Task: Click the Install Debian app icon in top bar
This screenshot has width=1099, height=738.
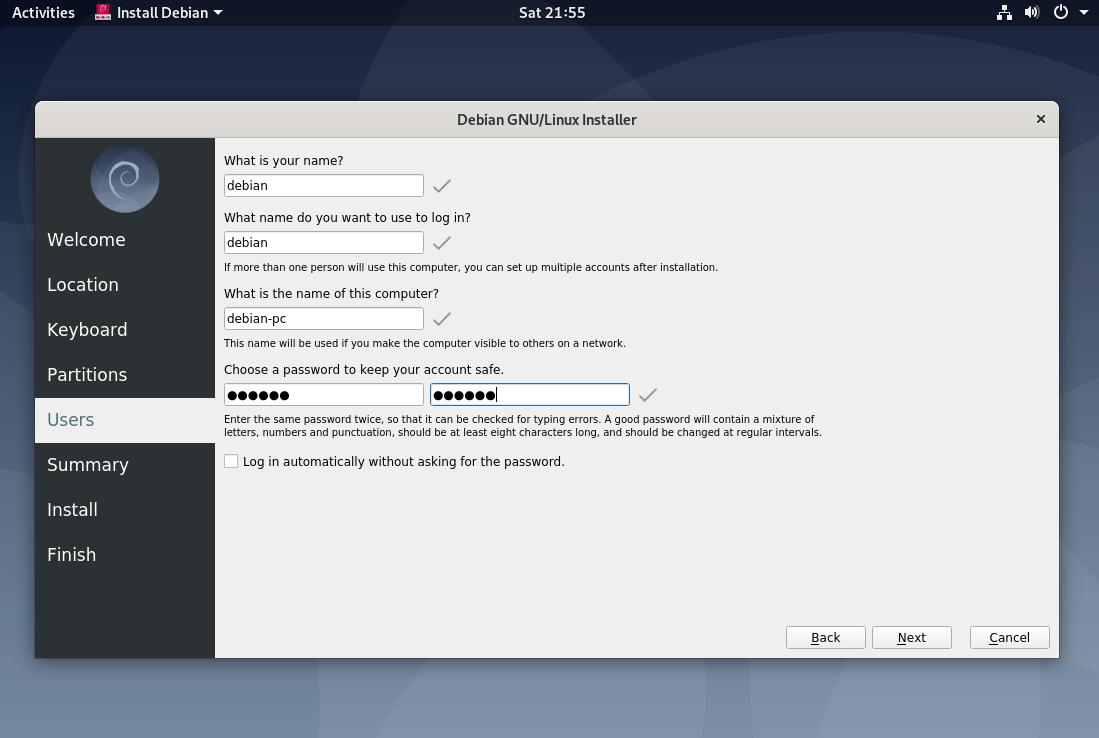Action: tap(103, 13)
